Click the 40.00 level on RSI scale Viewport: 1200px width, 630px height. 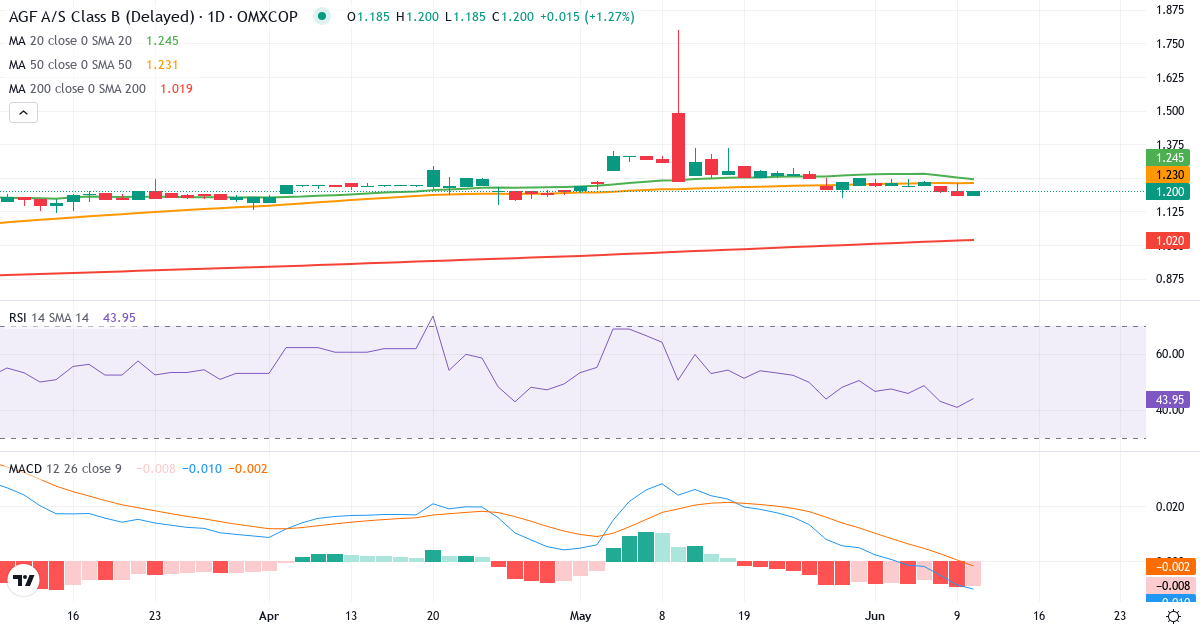click(x=1170, y=411)
